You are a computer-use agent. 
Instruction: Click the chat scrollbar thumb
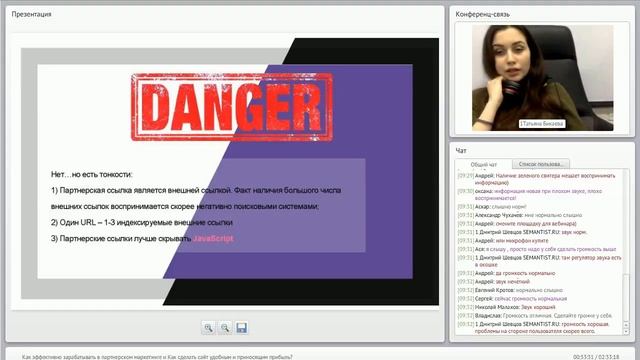pyautogui.click(x=626, y=298)
